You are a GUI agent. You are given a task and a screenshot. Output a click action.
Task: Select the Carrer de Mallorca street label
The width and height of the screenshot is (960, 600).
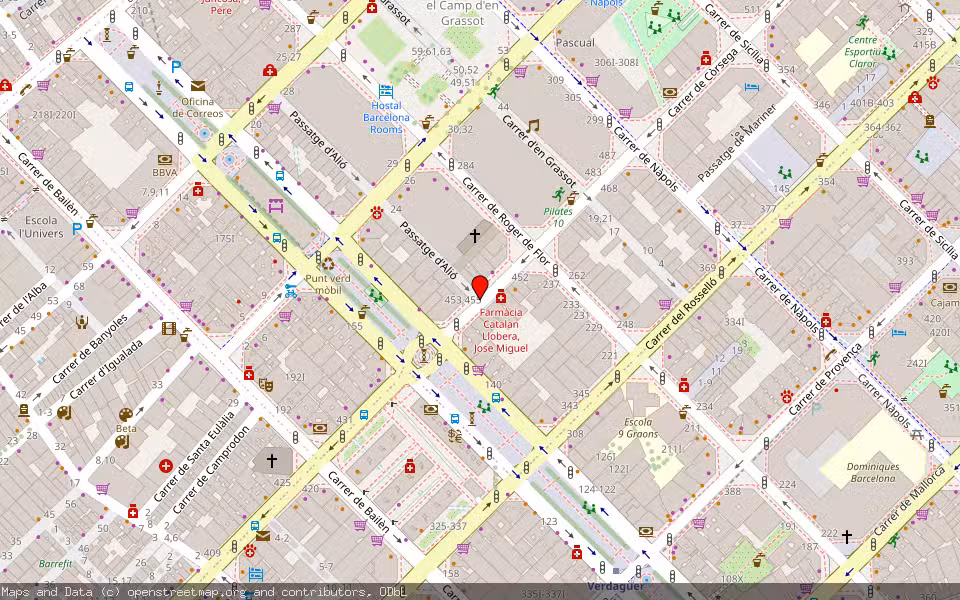tap(909, 501)
